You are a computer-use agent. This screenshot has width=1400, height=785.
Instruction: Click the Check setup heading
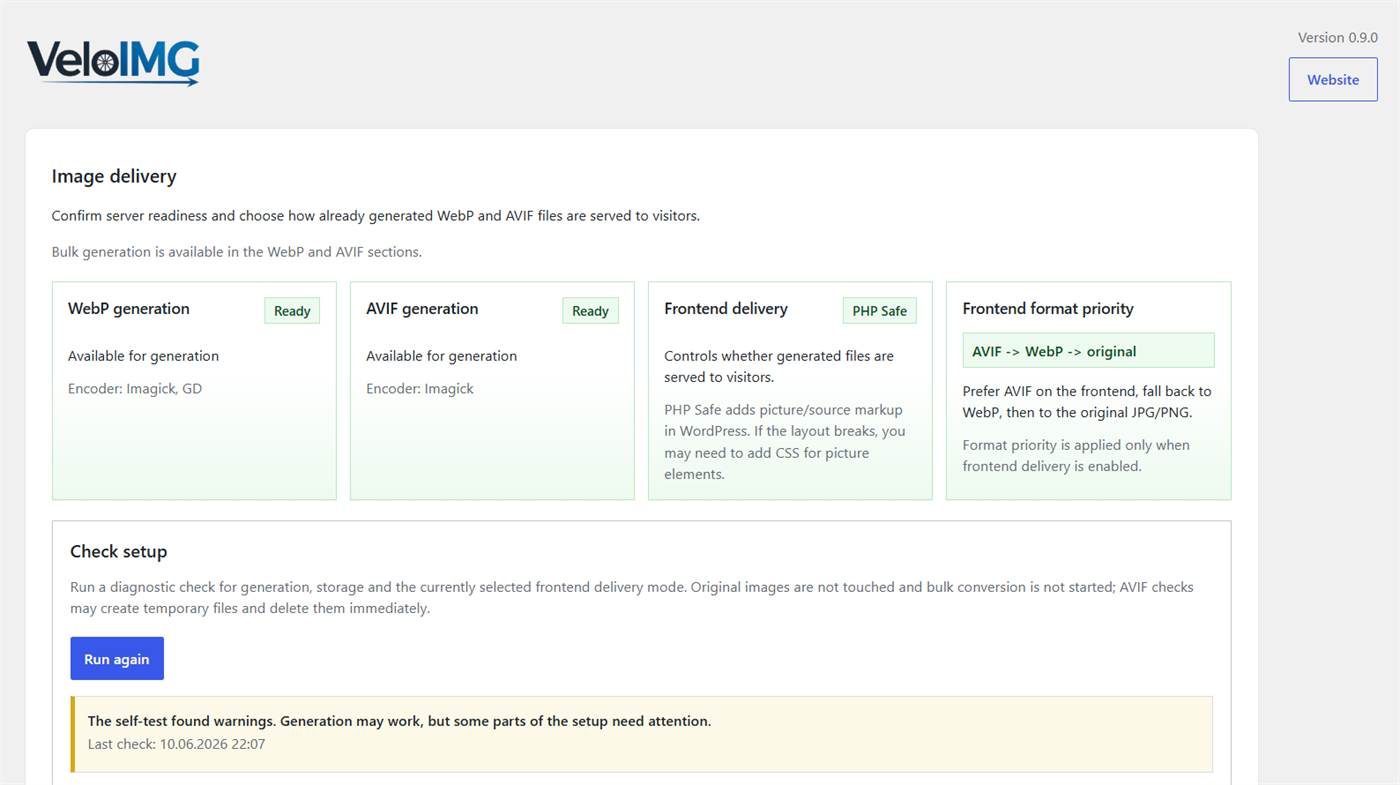[119, 552]
